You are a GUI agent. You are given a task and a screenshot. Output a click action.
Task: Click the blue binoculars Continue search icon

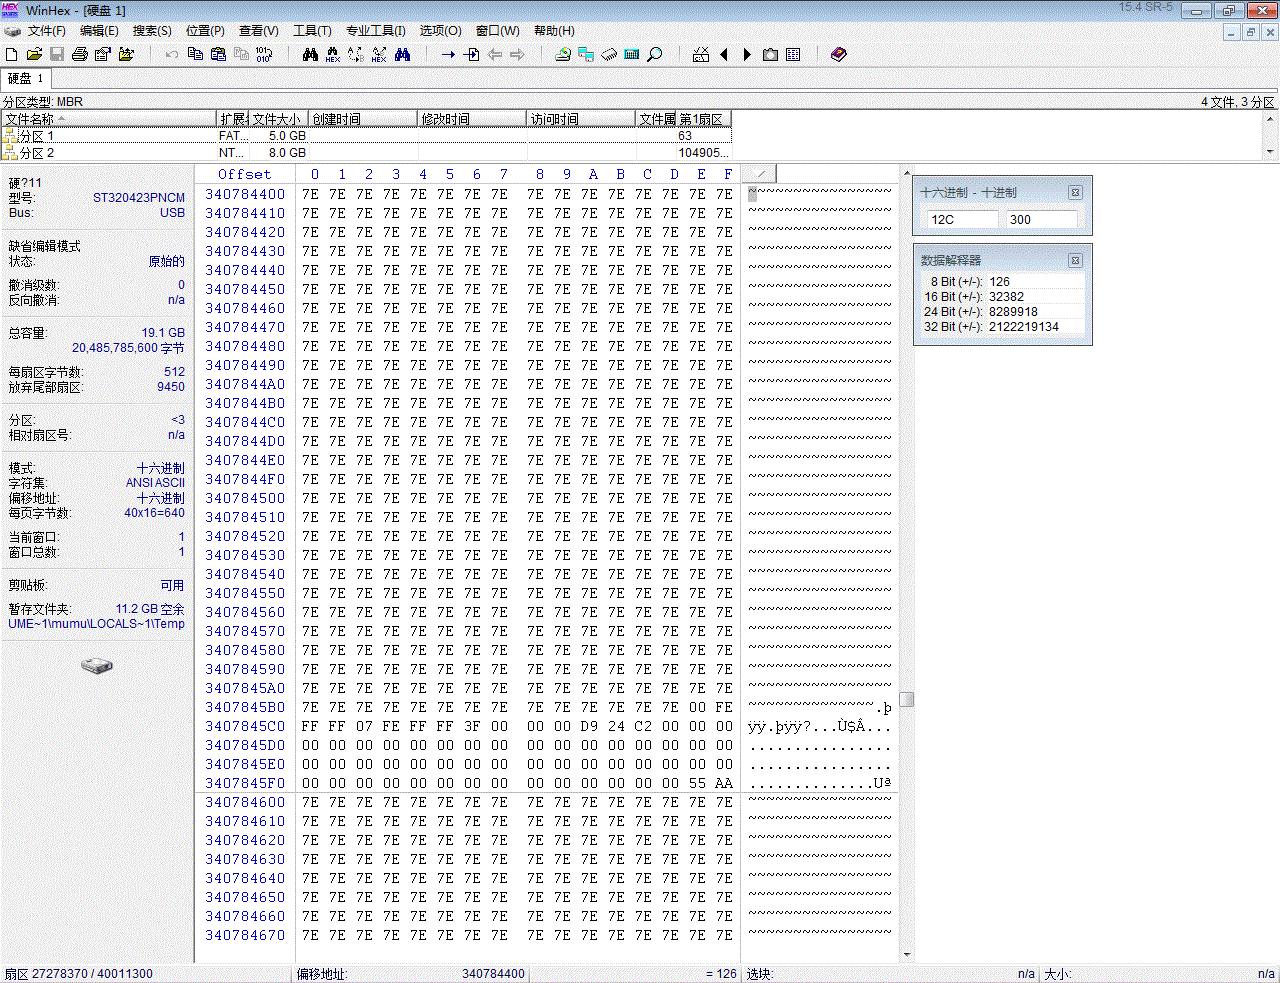[402, 54]
